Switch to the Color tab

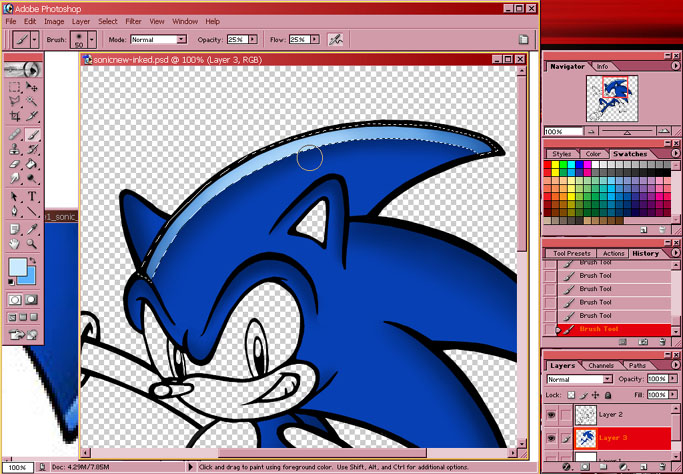(x=593, y=154)
